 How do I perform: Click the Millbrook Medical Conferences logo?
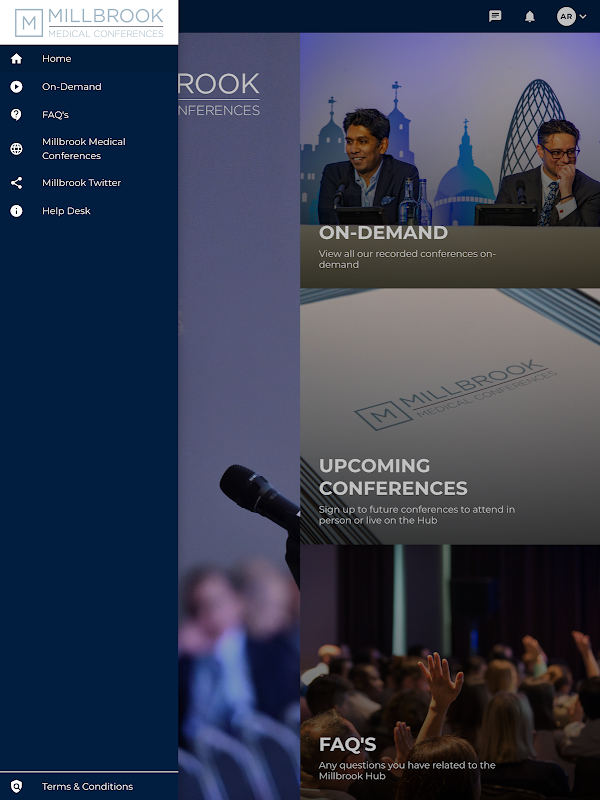(89, 22)
